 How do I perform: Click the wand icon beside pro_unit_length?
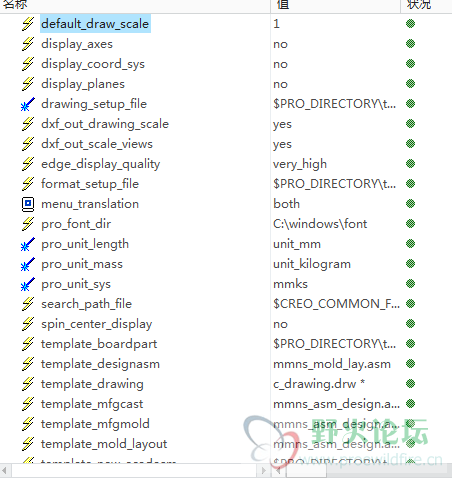pos(28,244)
